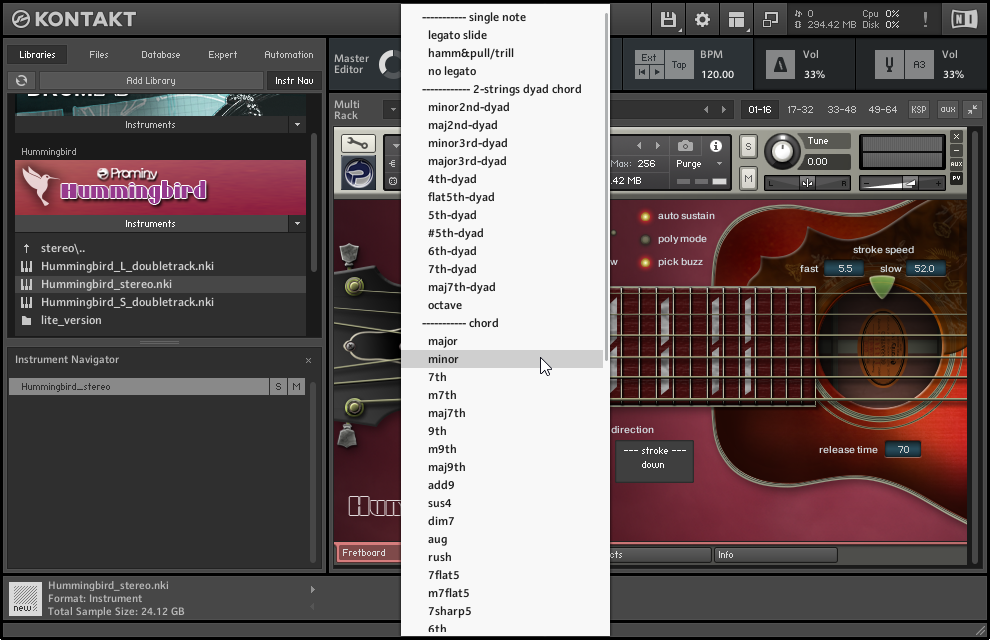Open instrument edit mode with wrench icon
This screenshot has width=990, height=640.
[x=358, y=144]
